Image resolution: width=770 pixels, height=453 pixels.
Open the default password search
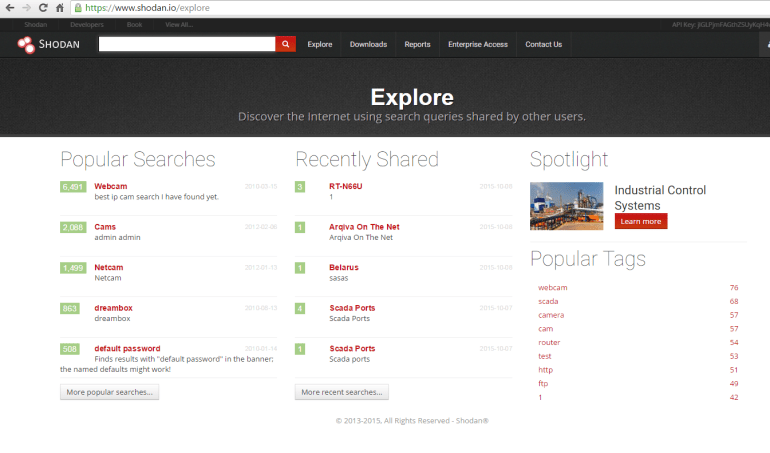(x=127, y=348)
